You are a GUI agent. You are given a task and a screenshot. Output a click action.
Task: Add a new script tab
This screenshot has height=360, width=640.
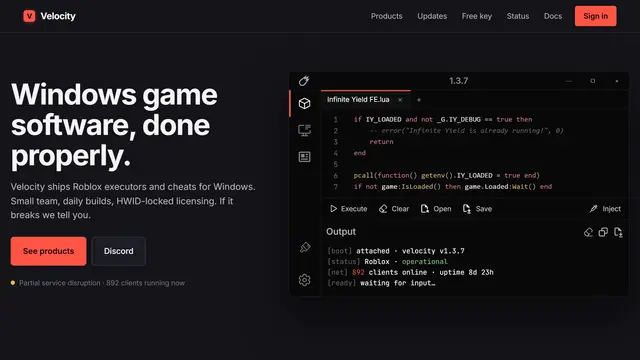tap(418, 100)
